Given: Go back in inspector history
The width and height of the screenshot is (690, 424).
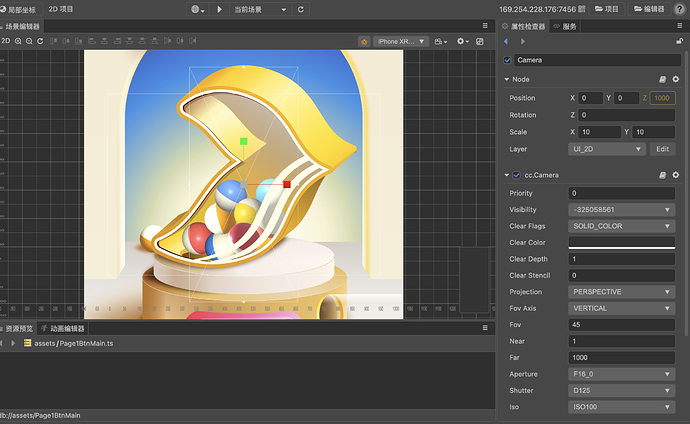Looking at the screenshot, I should (506, 41).
